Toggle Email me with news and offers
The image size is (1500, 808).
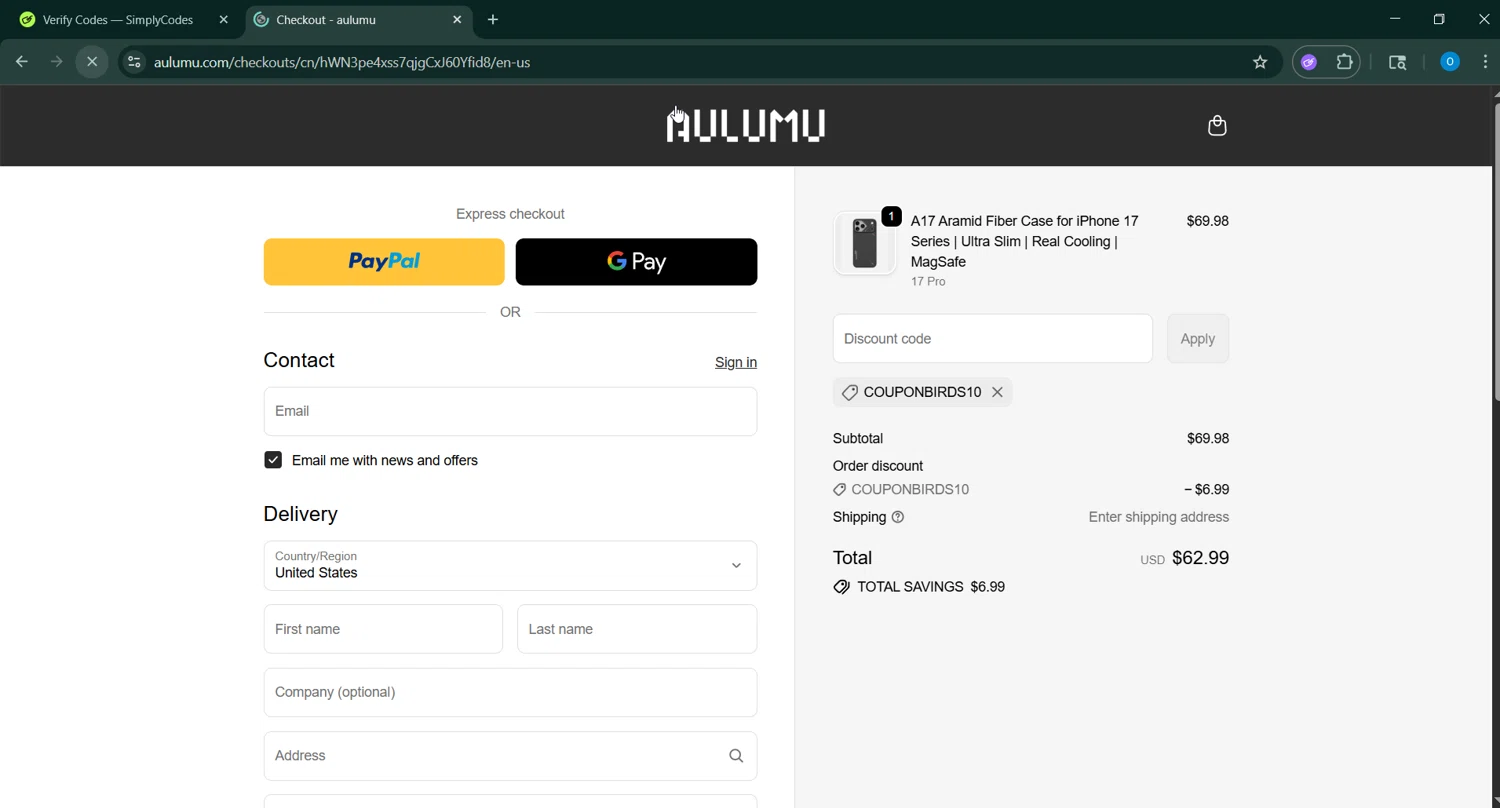(x=273, y=460)
